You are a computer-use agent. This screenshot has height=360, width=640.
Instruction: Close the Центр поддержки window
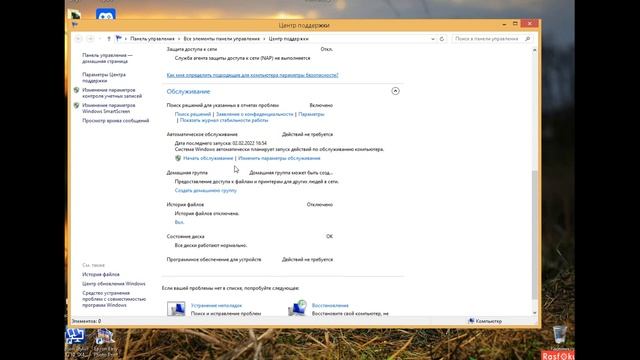[529, 24]
